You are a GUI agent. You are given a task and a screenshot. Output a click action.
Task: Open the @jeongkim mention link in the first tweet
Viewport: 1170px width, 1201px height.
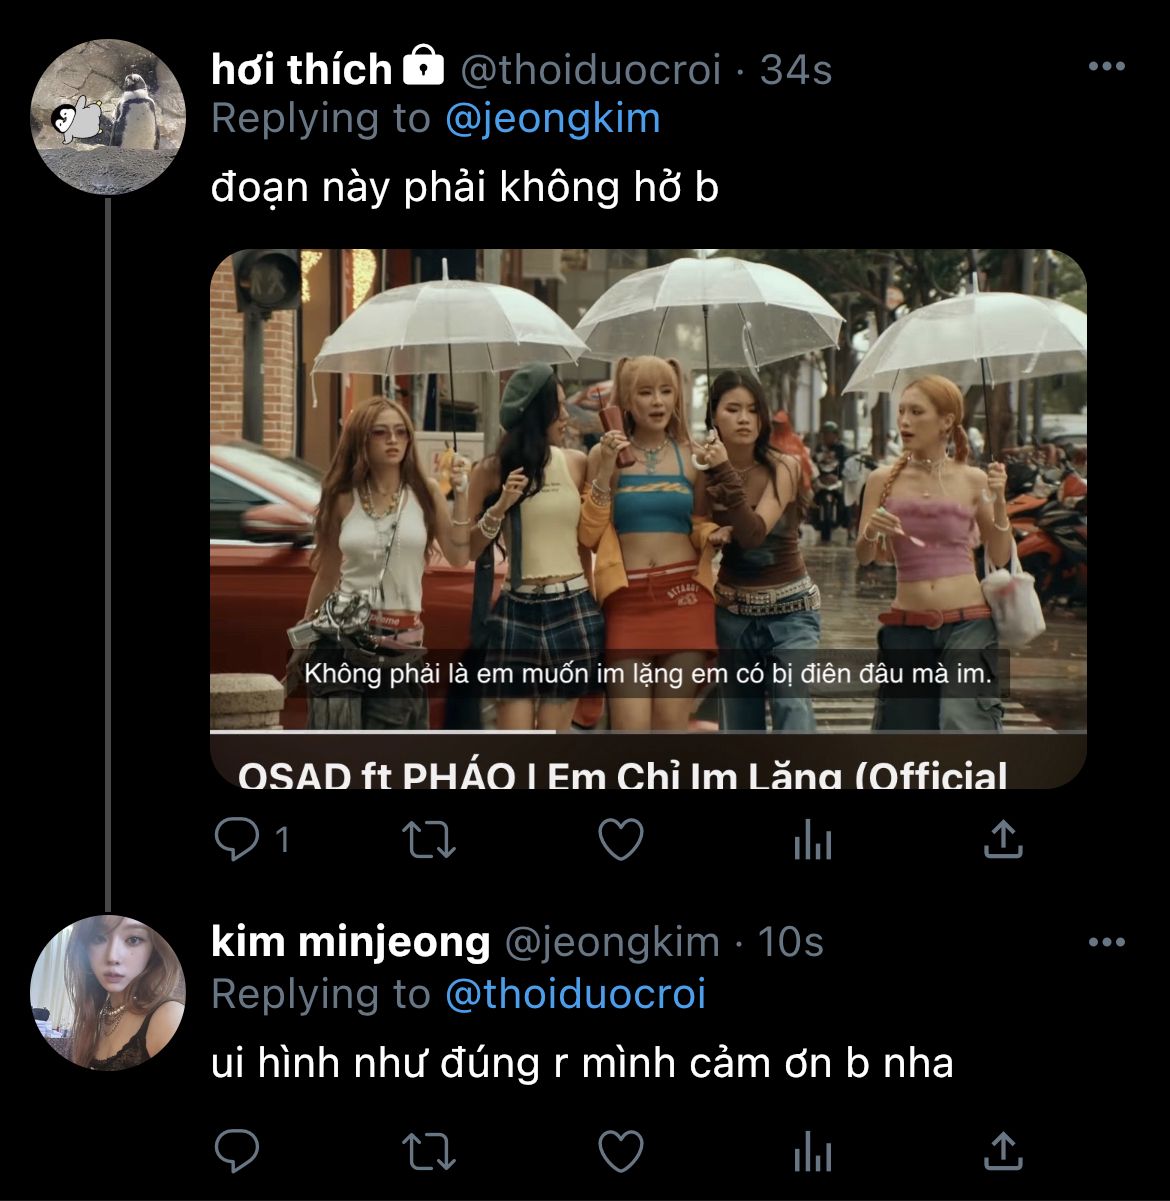552,118
